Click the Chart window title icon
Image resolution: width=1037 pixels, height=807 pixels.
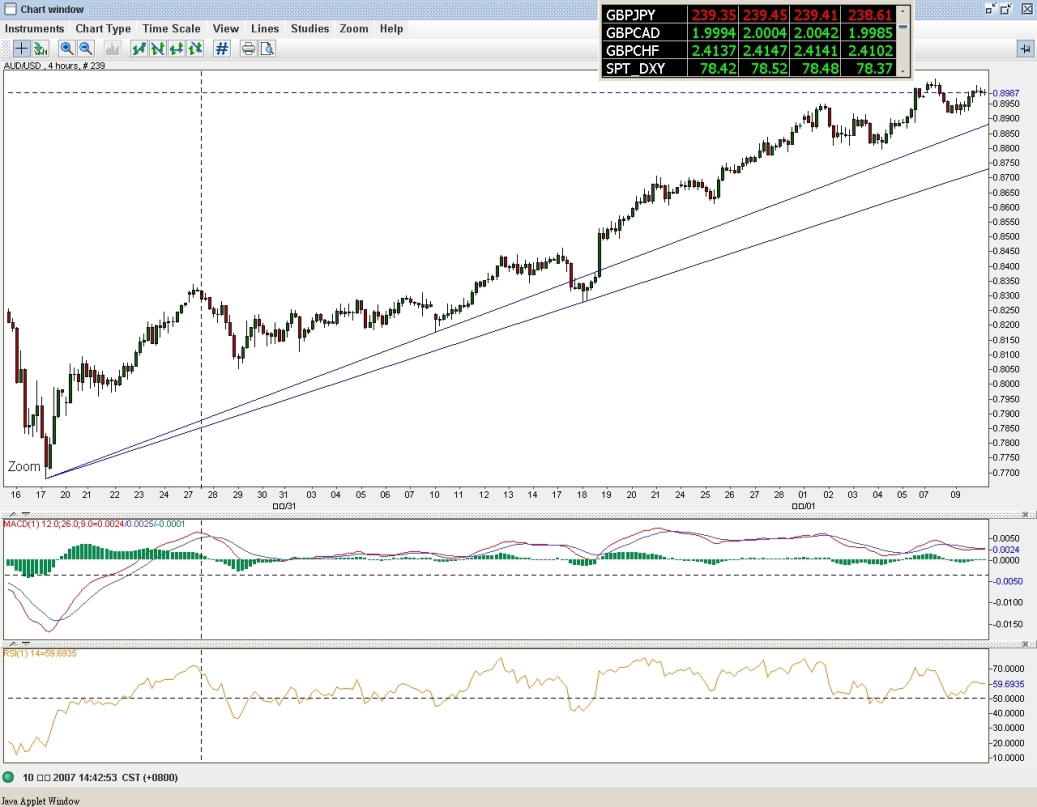[x=10, y=9]
